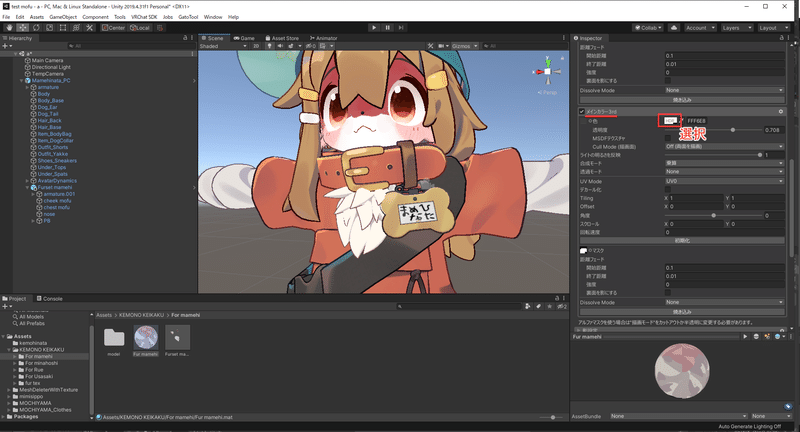Select the combined Transform tool

(76, 28)
